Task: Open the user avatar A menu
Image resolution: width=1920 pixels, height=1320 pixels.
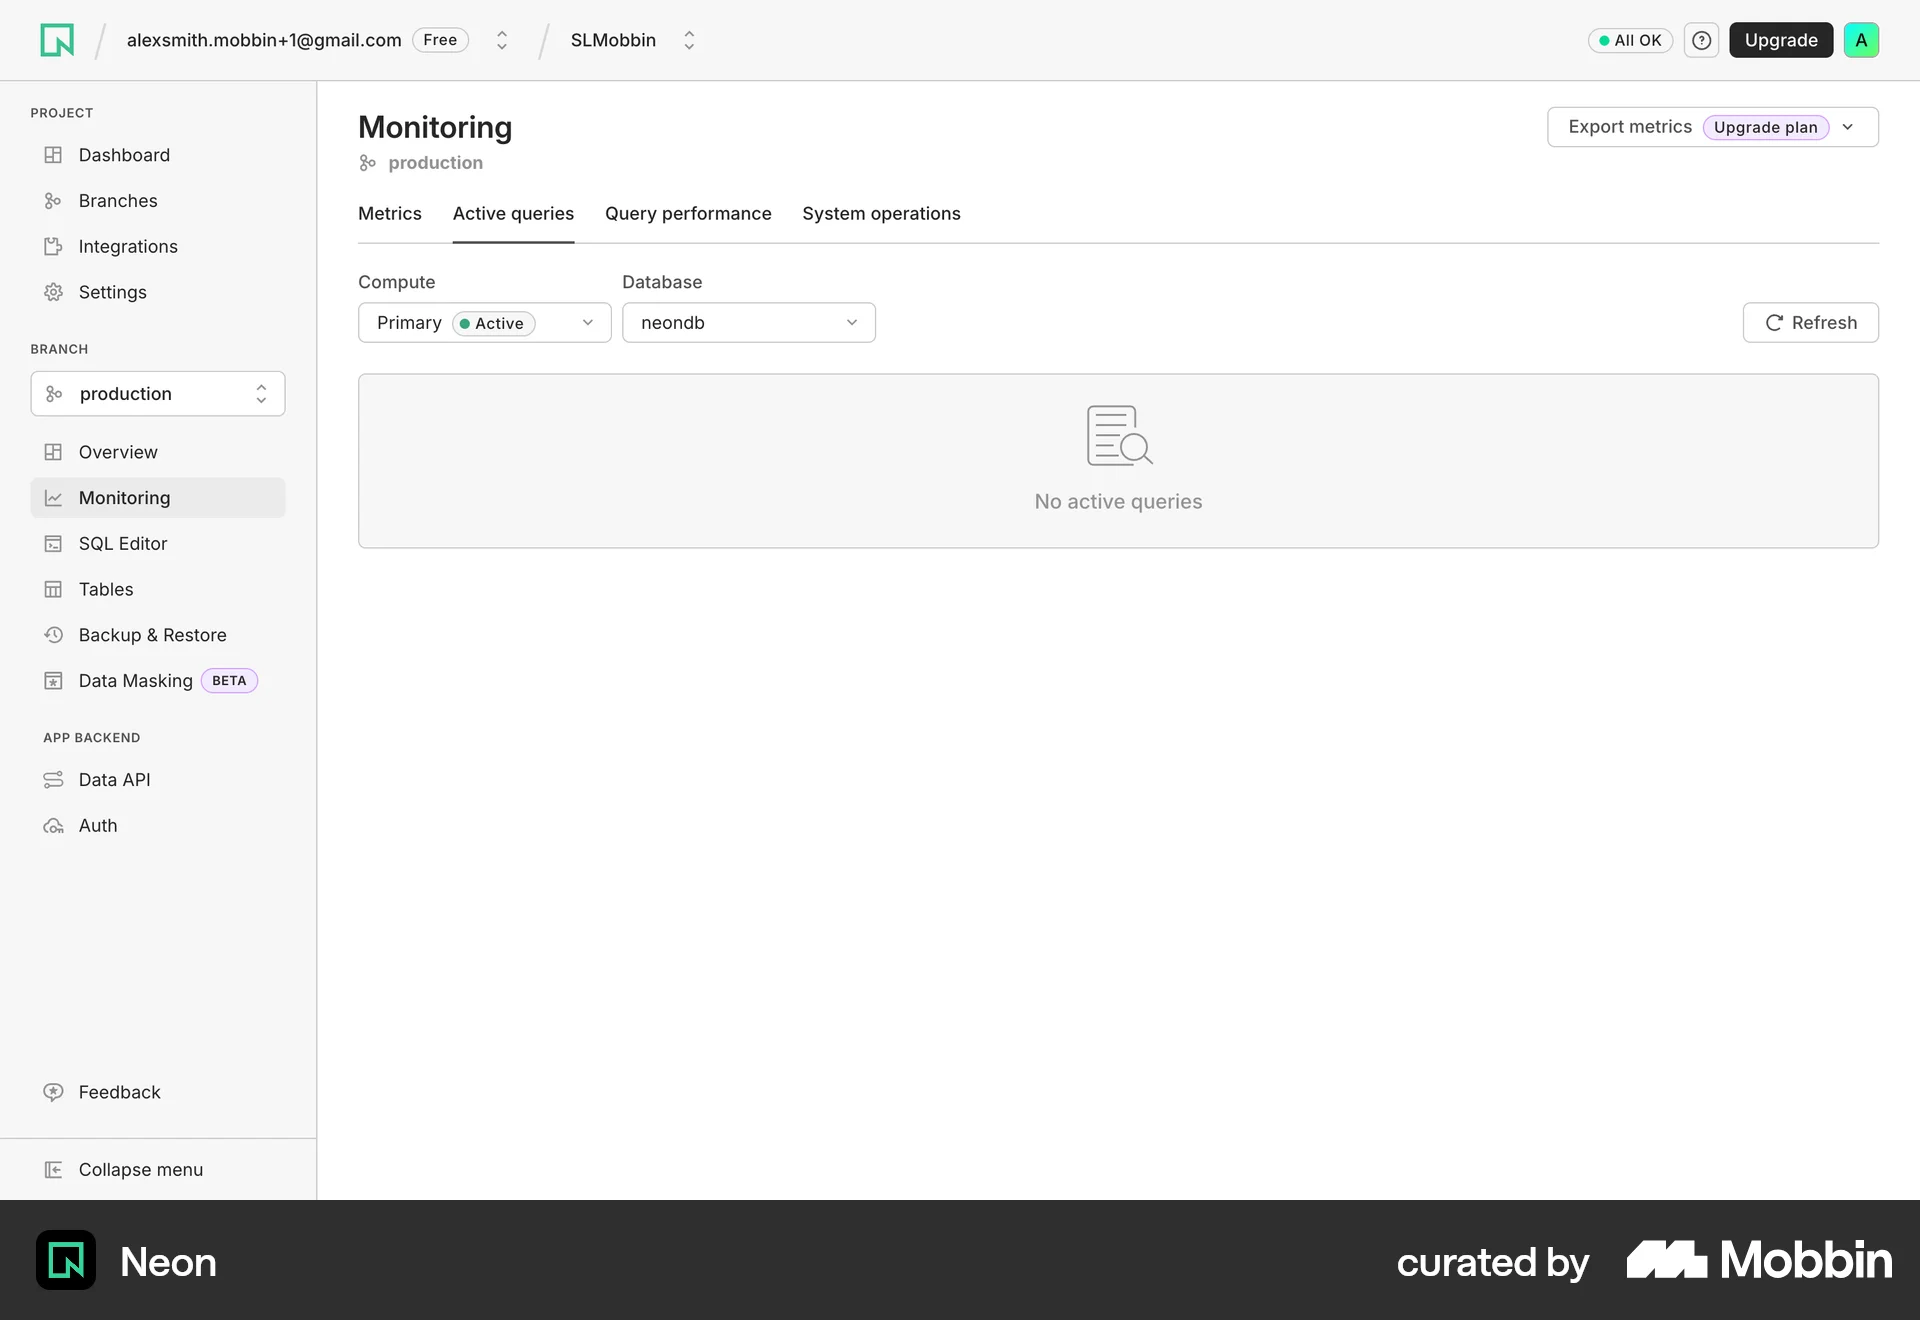Action: click(1861, 40)
